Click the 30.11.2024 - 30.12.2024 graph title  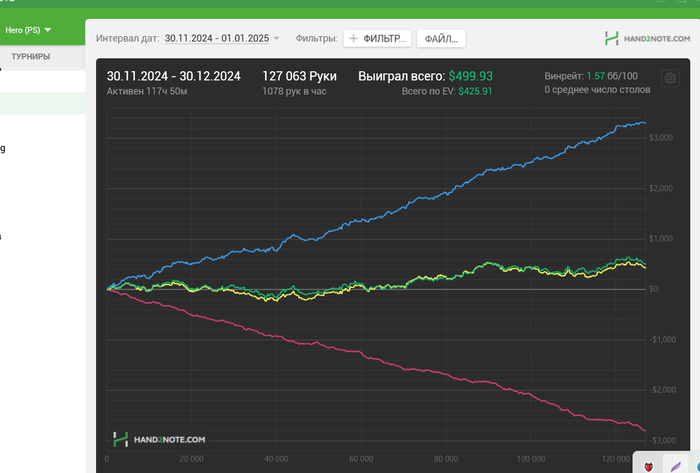174,76
